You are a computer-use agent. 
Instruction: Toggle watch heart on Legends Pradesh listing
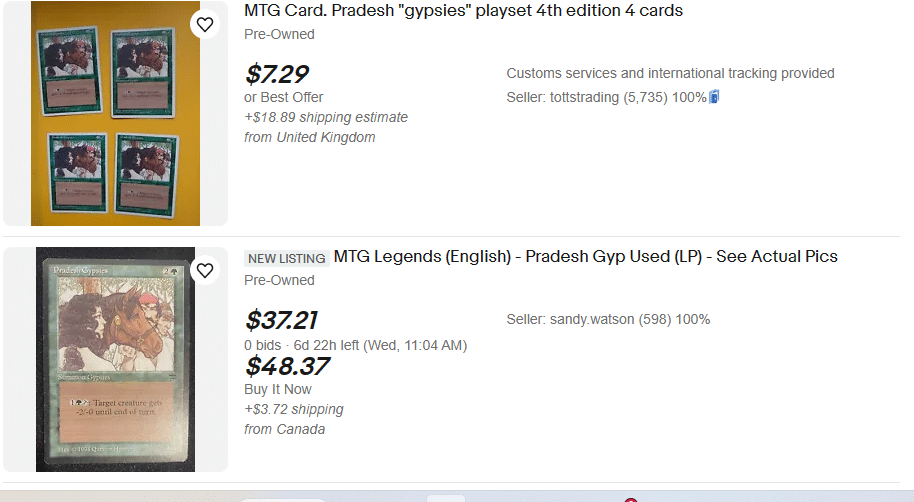coord(205,270)
